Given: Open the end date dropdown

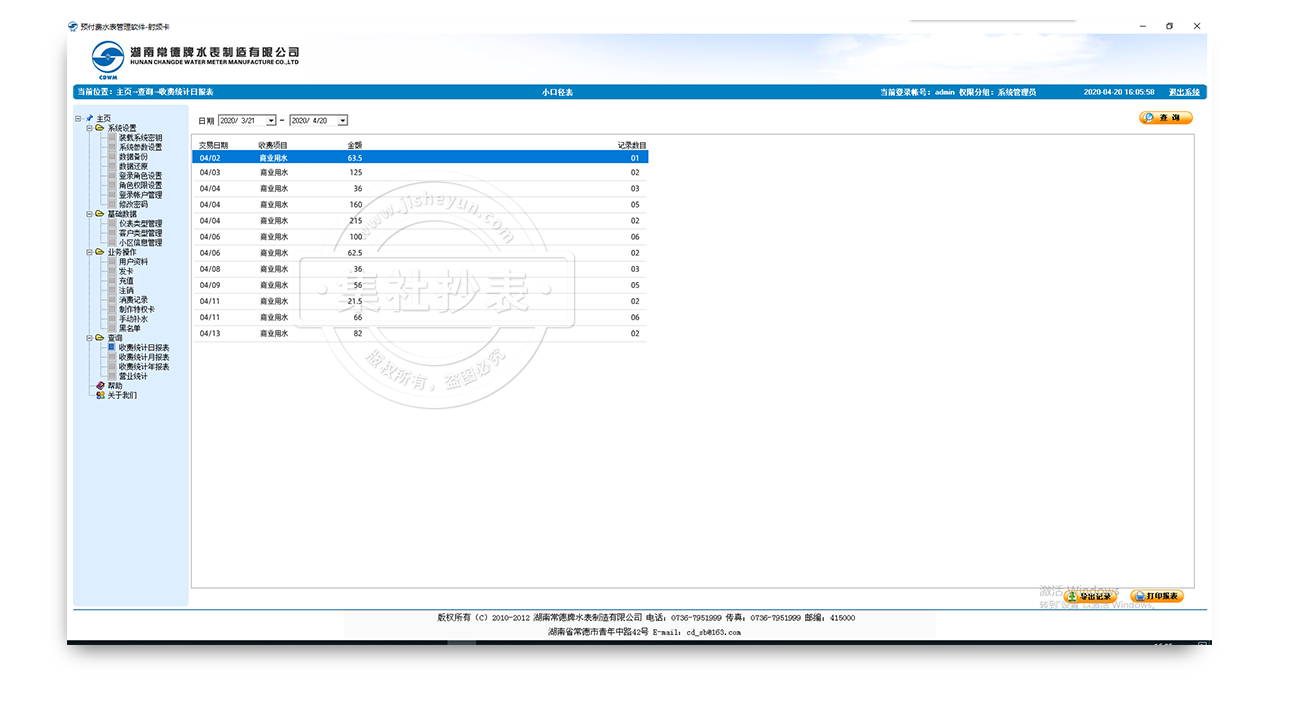Looking at the screenshot, I should click(343, 121).
